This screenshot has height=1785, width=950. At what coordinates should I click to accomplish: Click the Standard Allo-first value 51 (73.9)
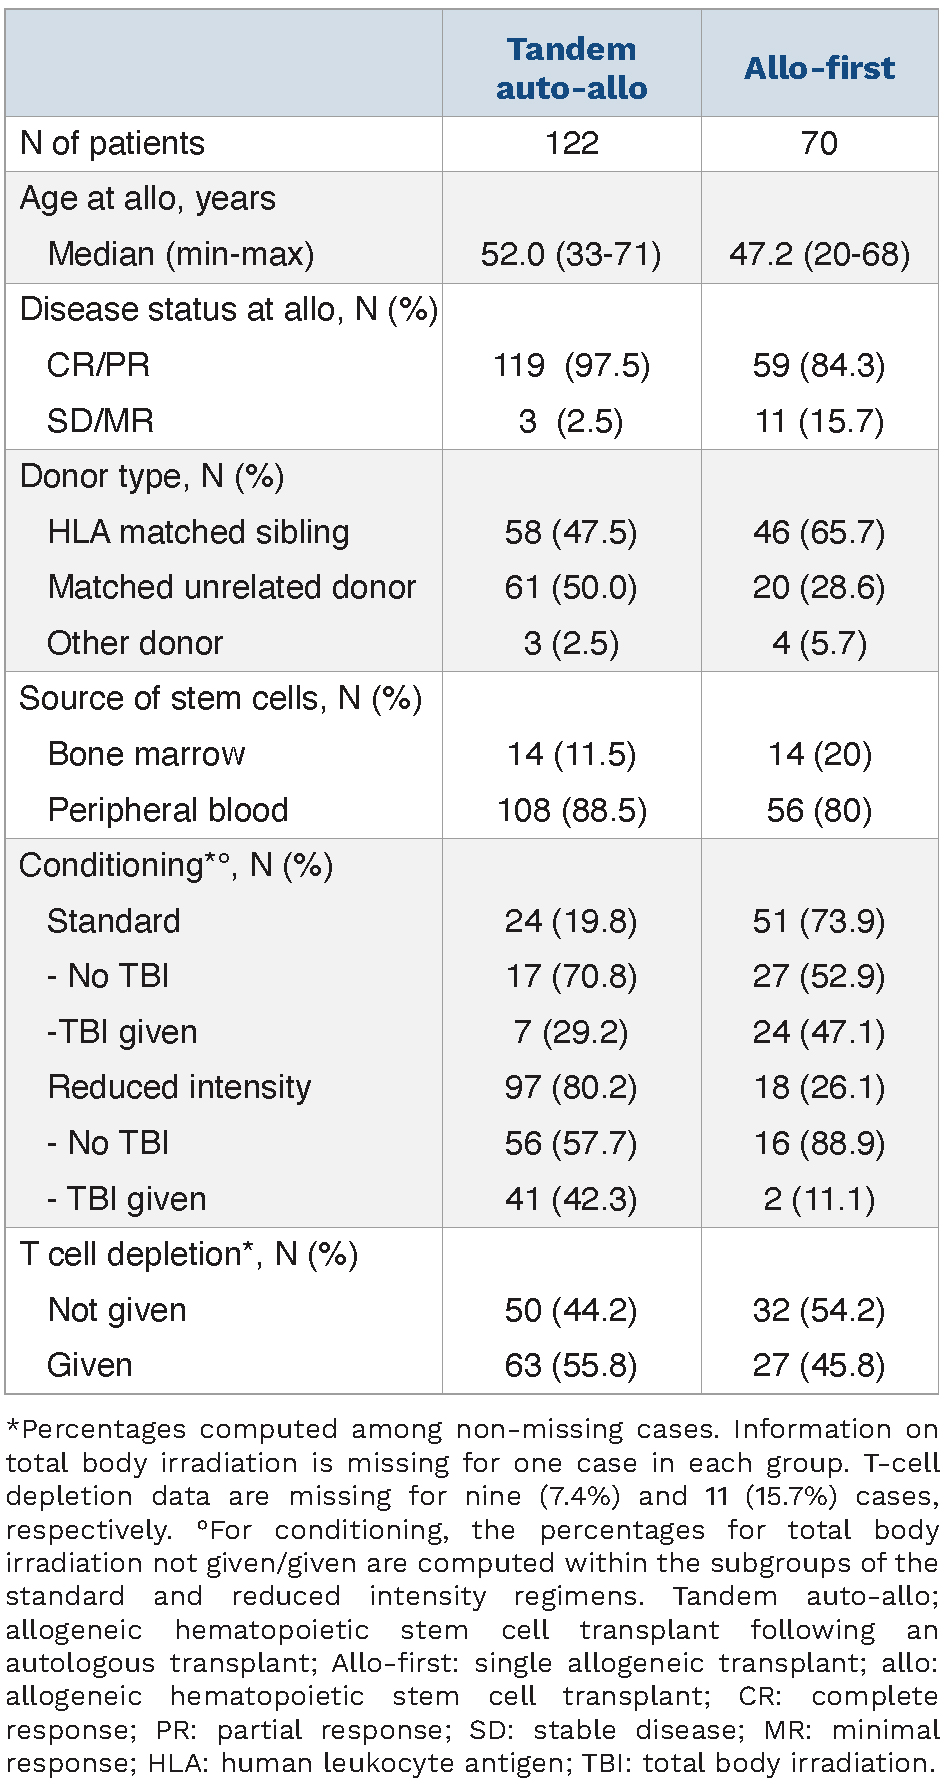click(819, 921)
